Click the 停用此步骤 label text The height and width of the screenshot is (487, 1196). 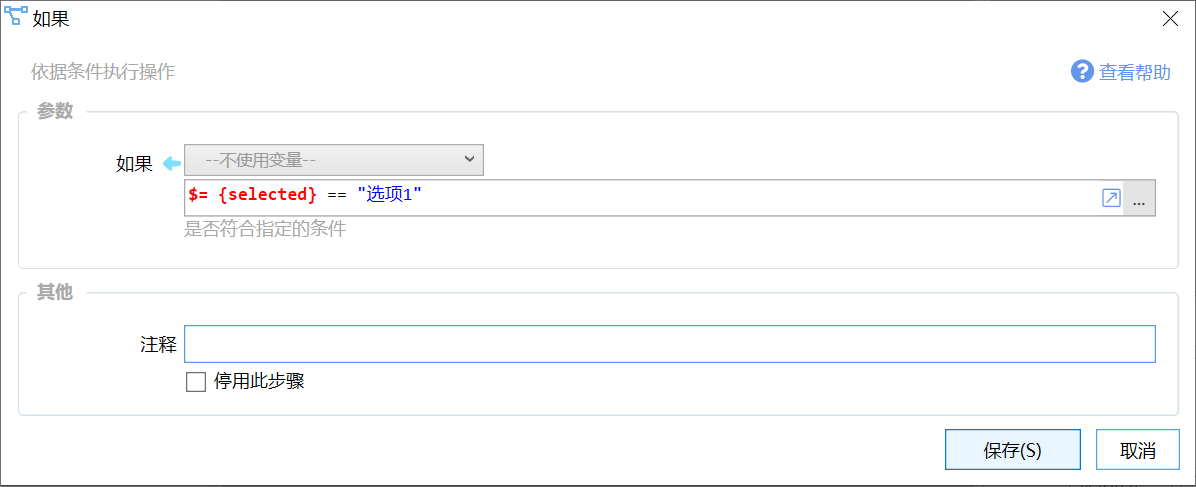[x=259, y=382]
